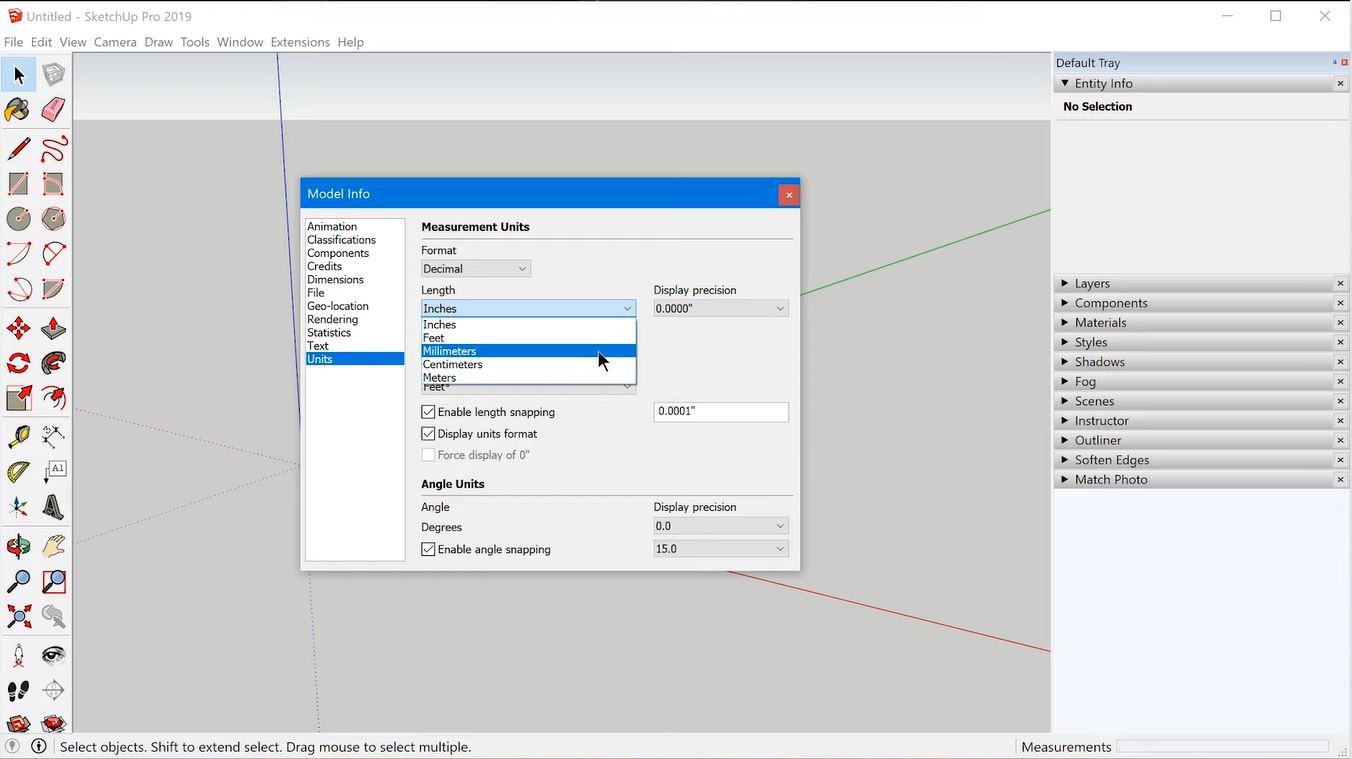Screen dimensions: 1352x759
Task: Select the Line tool
Action: [18, 147]
